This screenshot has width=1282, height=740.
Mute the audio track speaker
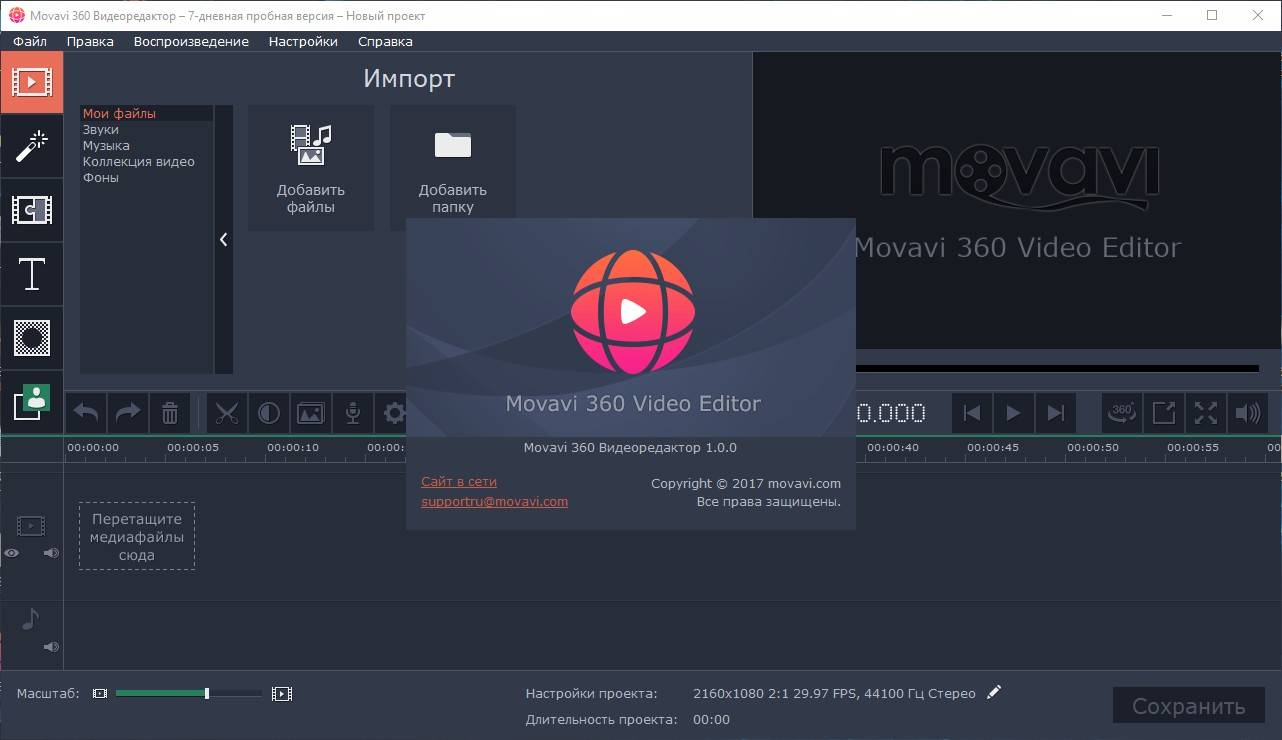click(51, 647)
